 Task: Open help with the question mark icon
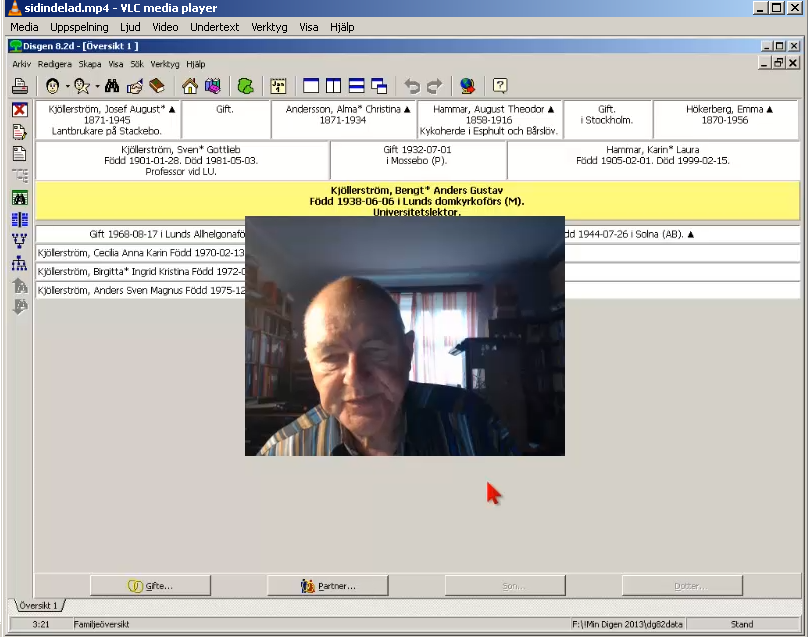[500, 86]
